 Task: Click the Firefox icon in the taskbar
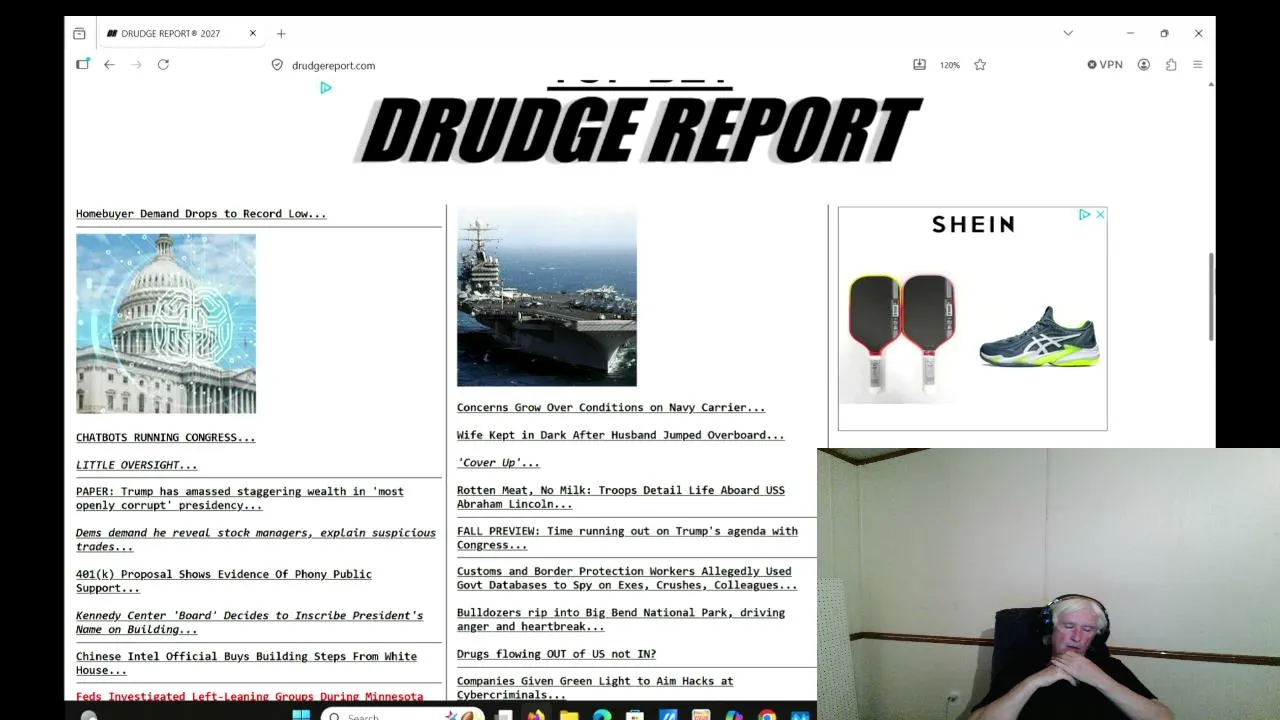pyautogui.click(x=537, y=715)
